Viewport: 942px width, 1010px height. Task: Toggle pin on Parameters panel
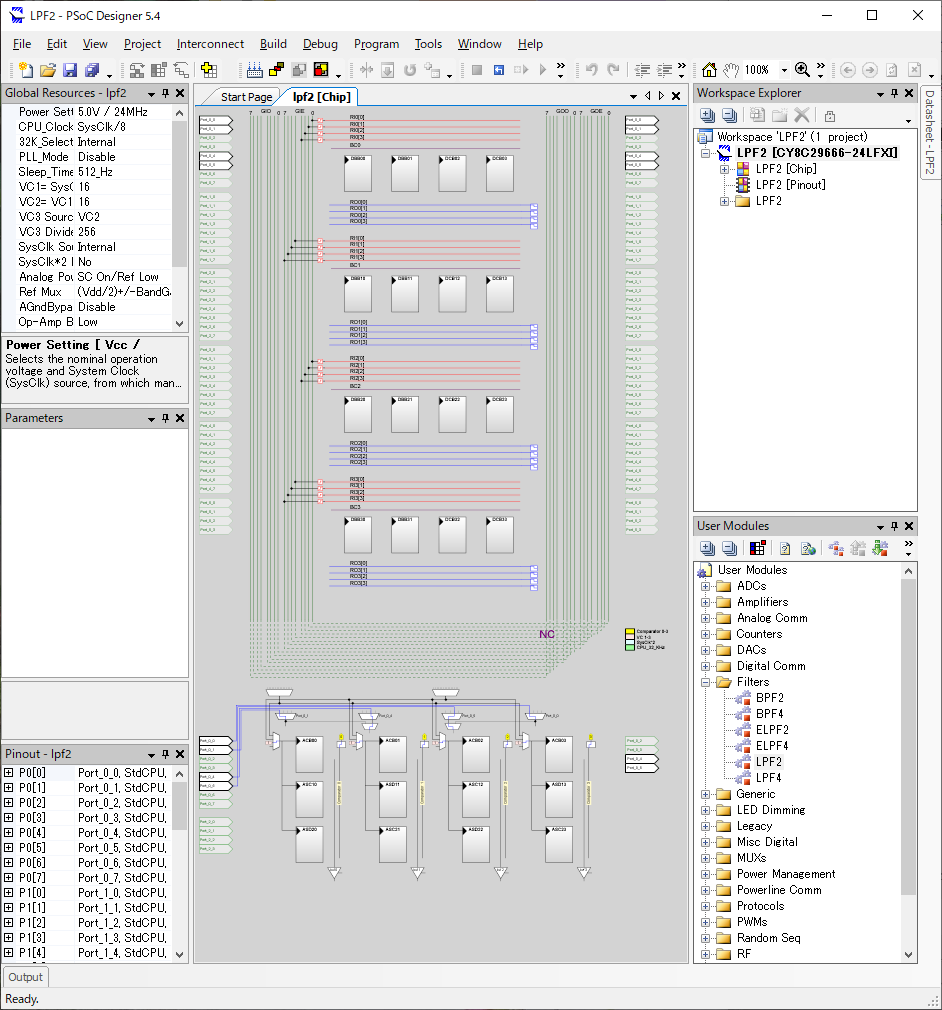click(166, 418)
